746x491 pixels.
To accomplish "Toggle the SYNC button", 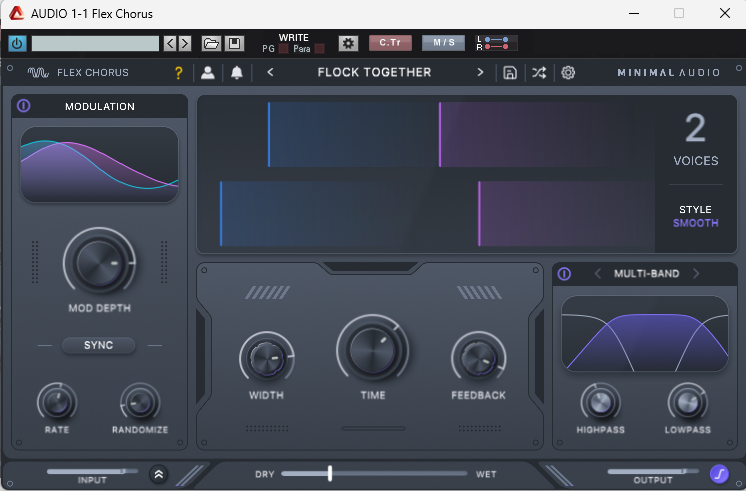I will [98, 345].
